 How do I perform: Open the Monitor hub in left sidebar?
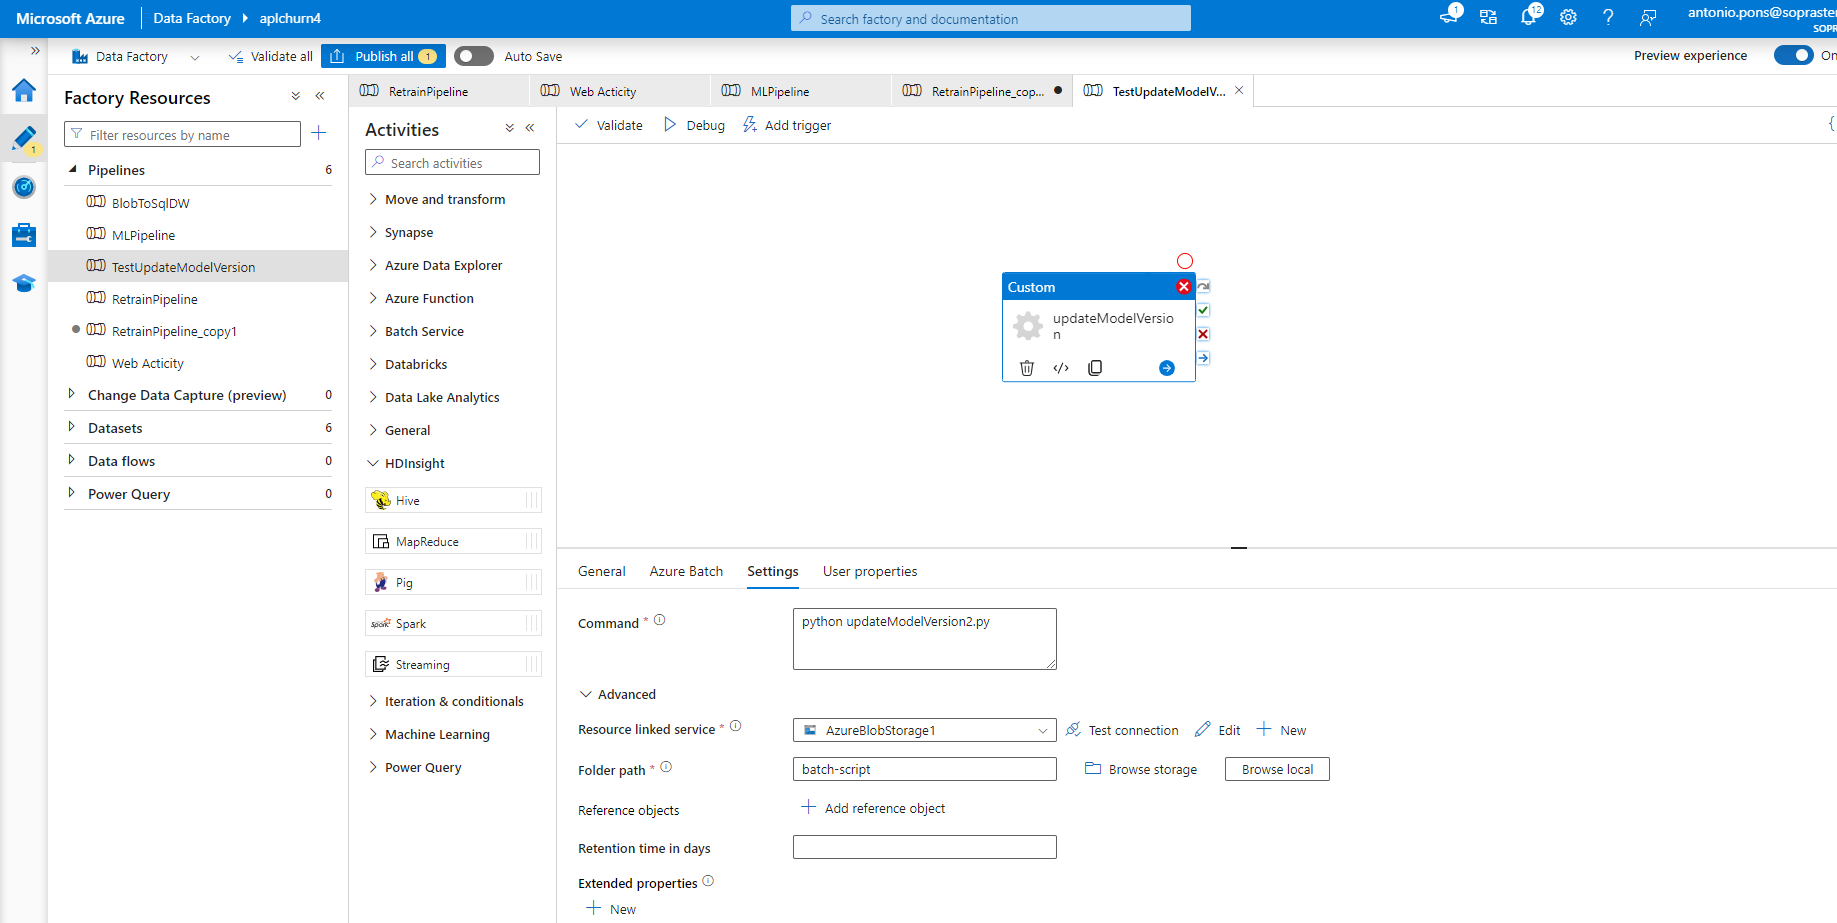[24, 187]
